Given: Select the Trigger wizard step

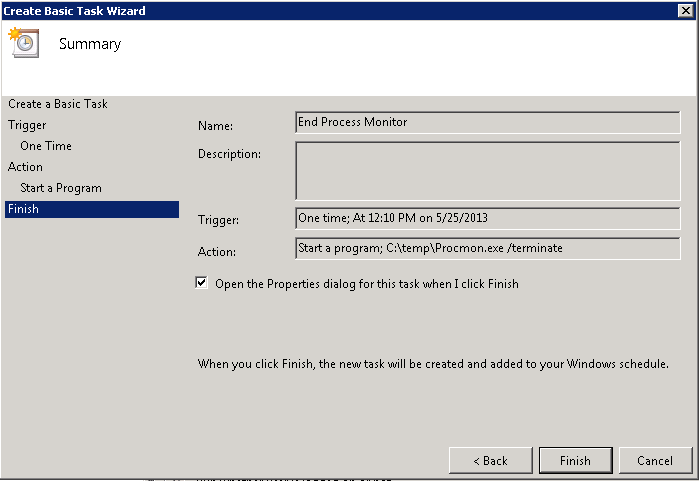Looking at the screenshot, I should 27,125.
